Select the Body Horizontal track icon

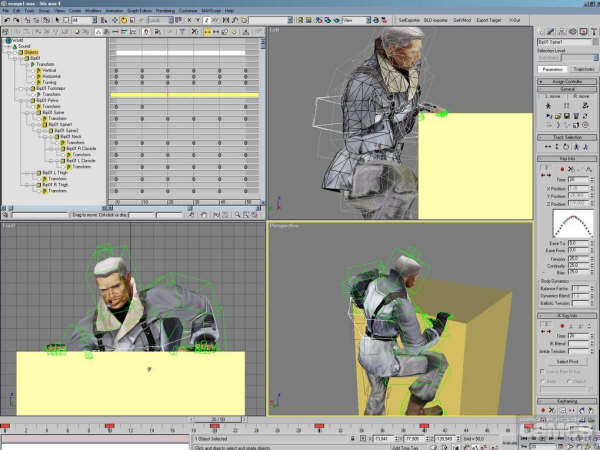[548, 147]
